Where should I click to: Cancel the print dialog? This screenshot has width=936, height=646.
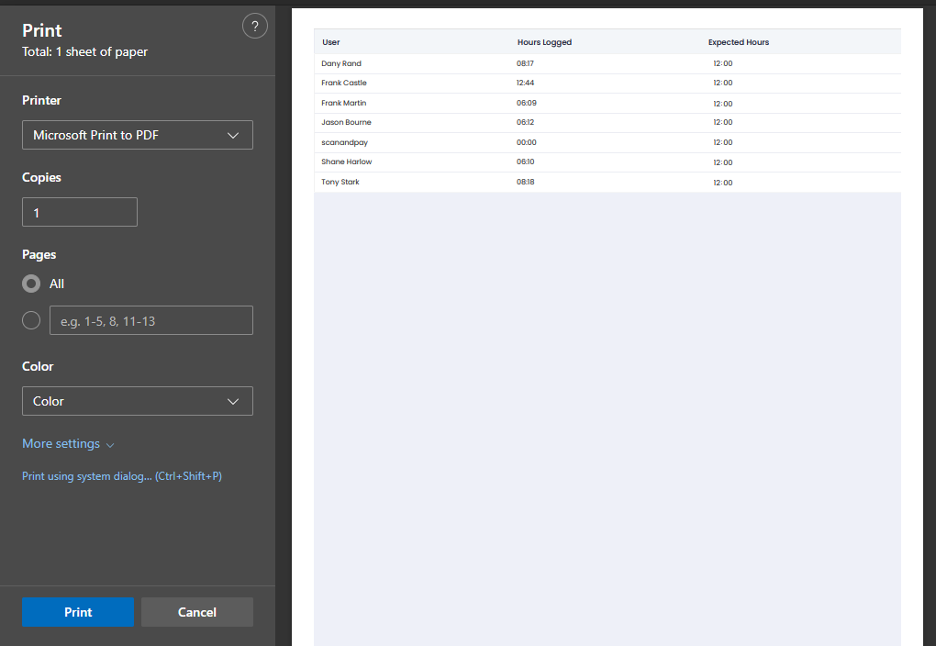click(197, 612)
